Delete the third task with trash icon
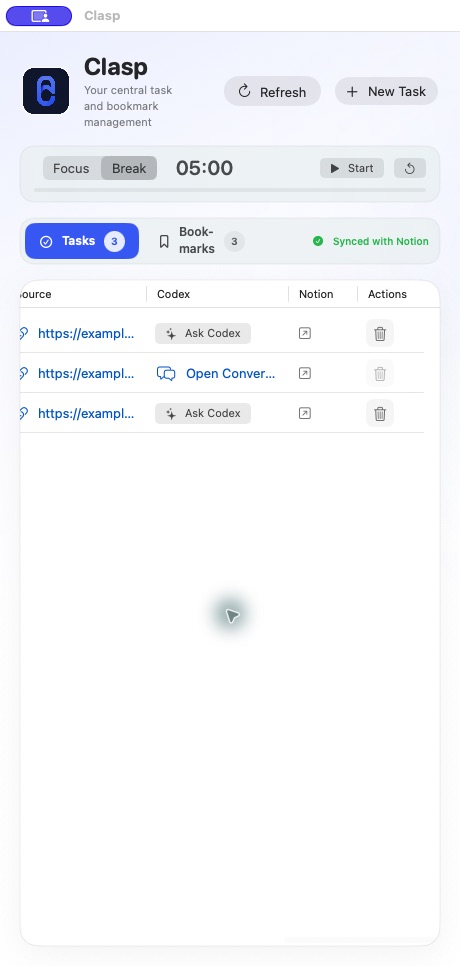Image resolution: width=460 pixels, height=966 pixels. (380, 413)
